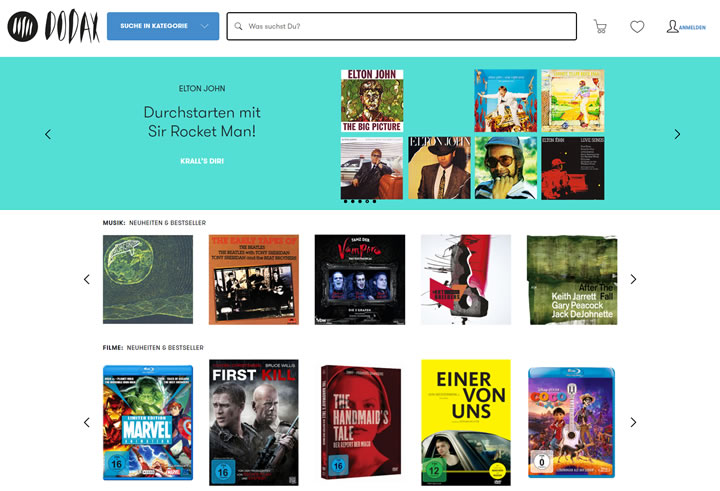Select the Einer von Uns film
The height and width of the screenshot is (491, 720).
pyautogui.click(x=465, y=421)
